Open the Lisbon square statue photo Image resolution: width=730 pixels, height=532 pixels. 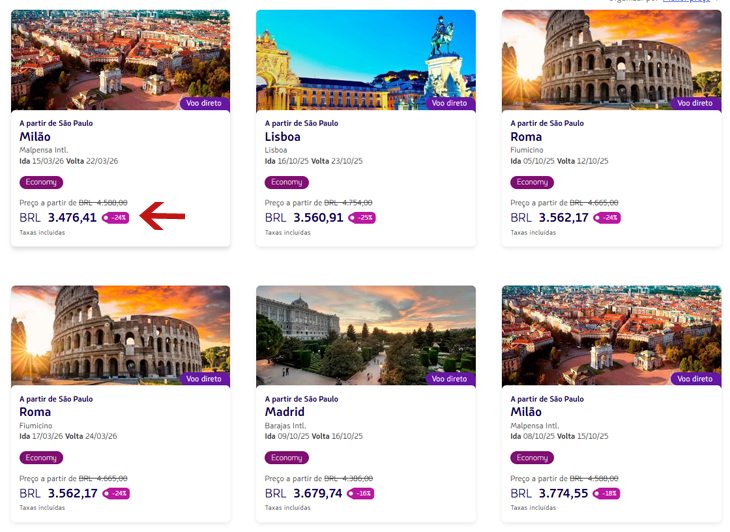(x=366, y=60)
